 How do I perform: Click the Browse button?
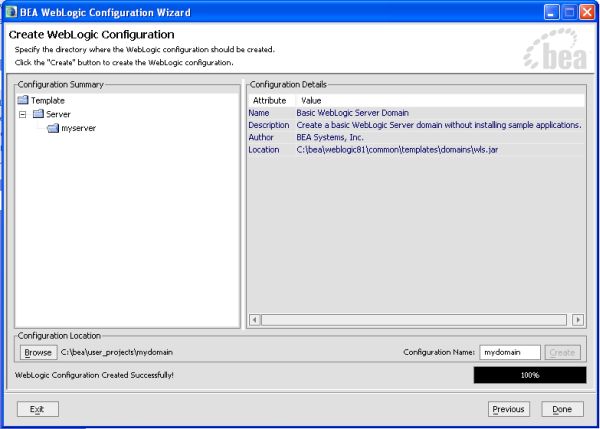[x=38, y=352]
